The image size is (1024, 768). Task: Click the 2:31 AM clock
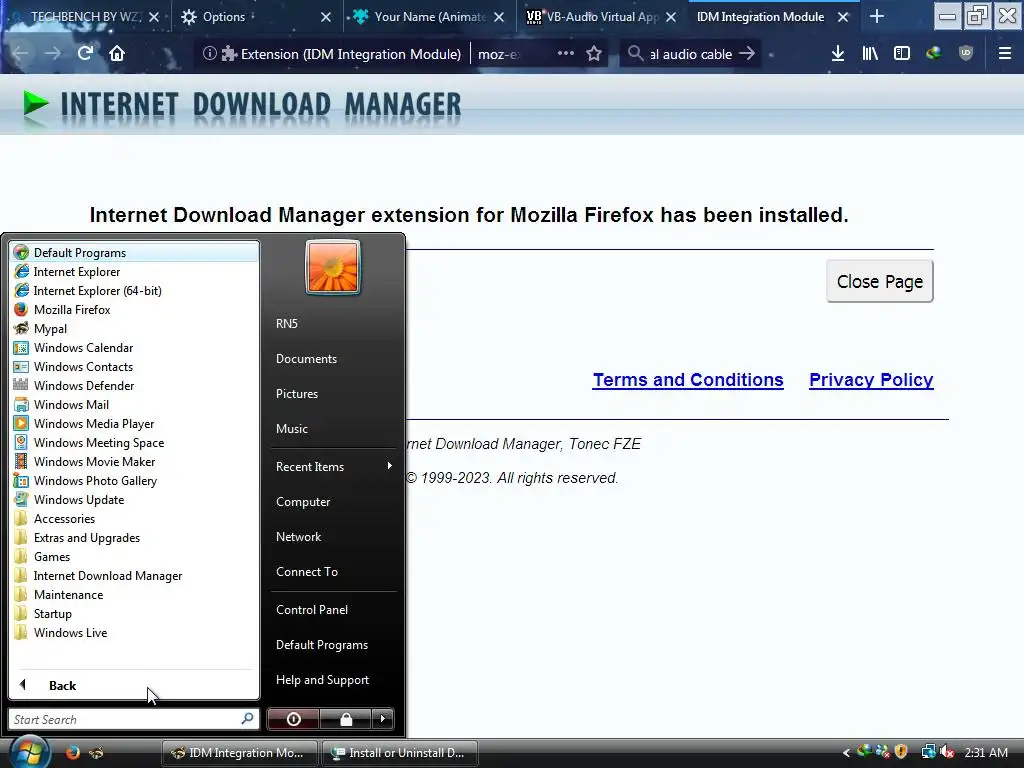click(x=986, y=752)
